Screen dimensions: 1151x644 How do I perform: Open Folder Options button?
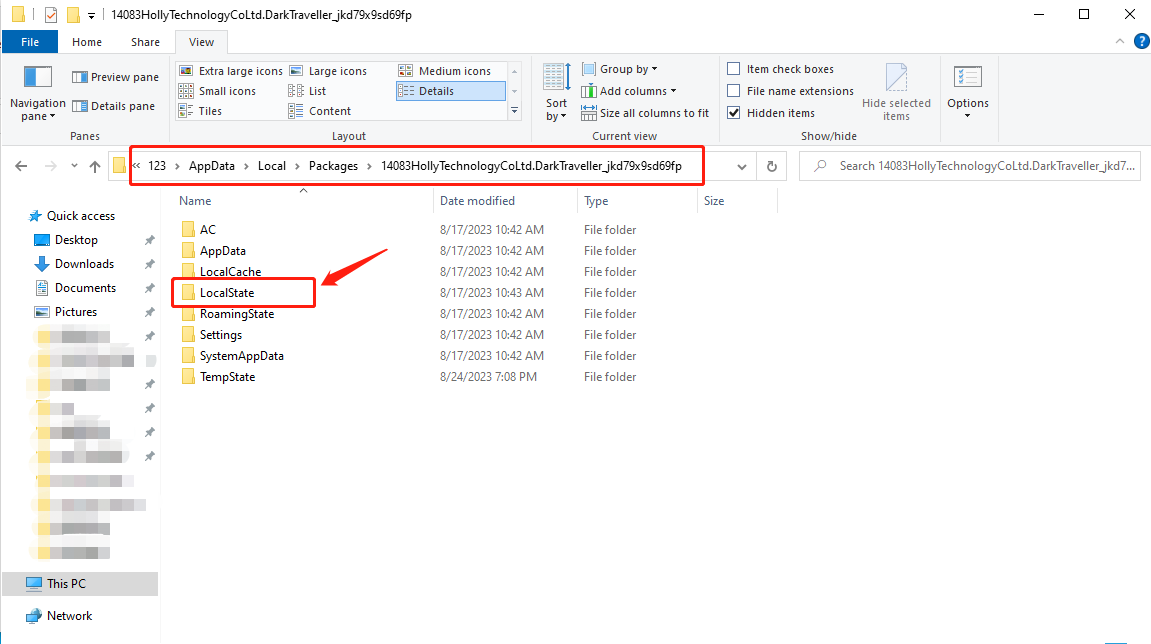967,93
